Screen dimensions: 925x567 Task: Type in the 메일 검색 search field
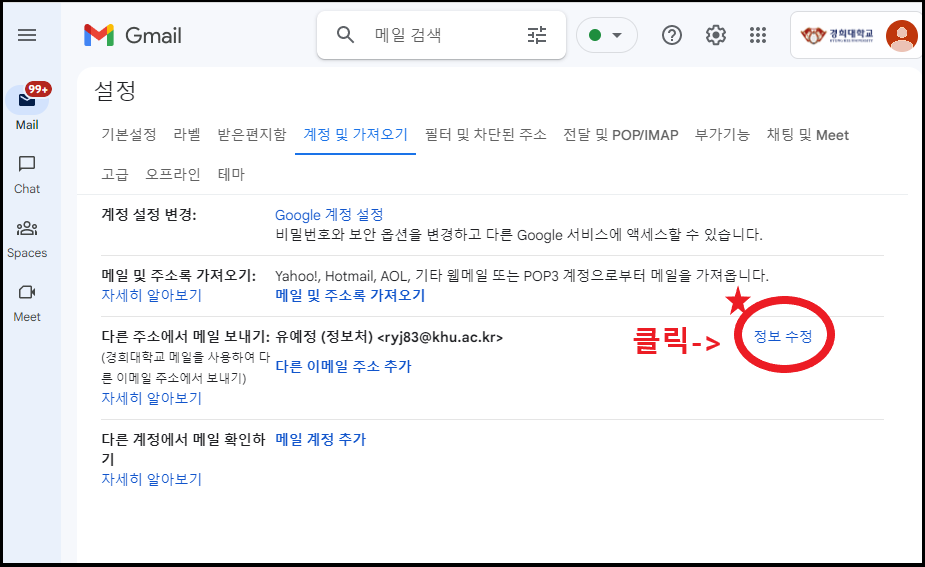tap(440, 36)
